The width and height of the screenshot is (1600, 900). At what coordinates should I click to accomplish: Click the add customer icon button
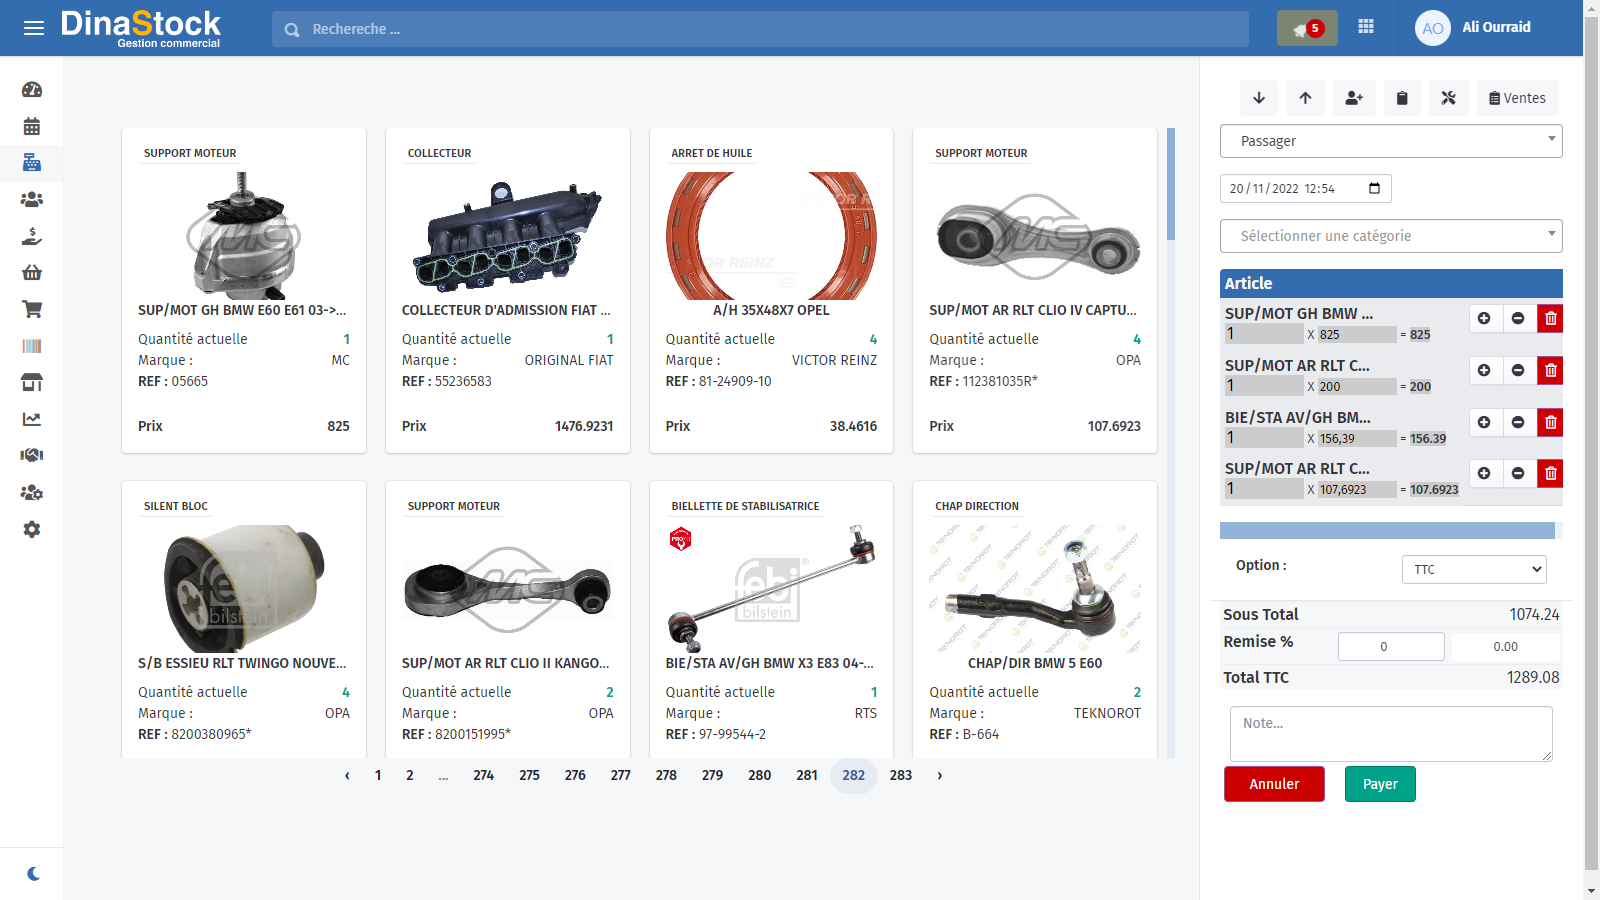(1354, 98)
